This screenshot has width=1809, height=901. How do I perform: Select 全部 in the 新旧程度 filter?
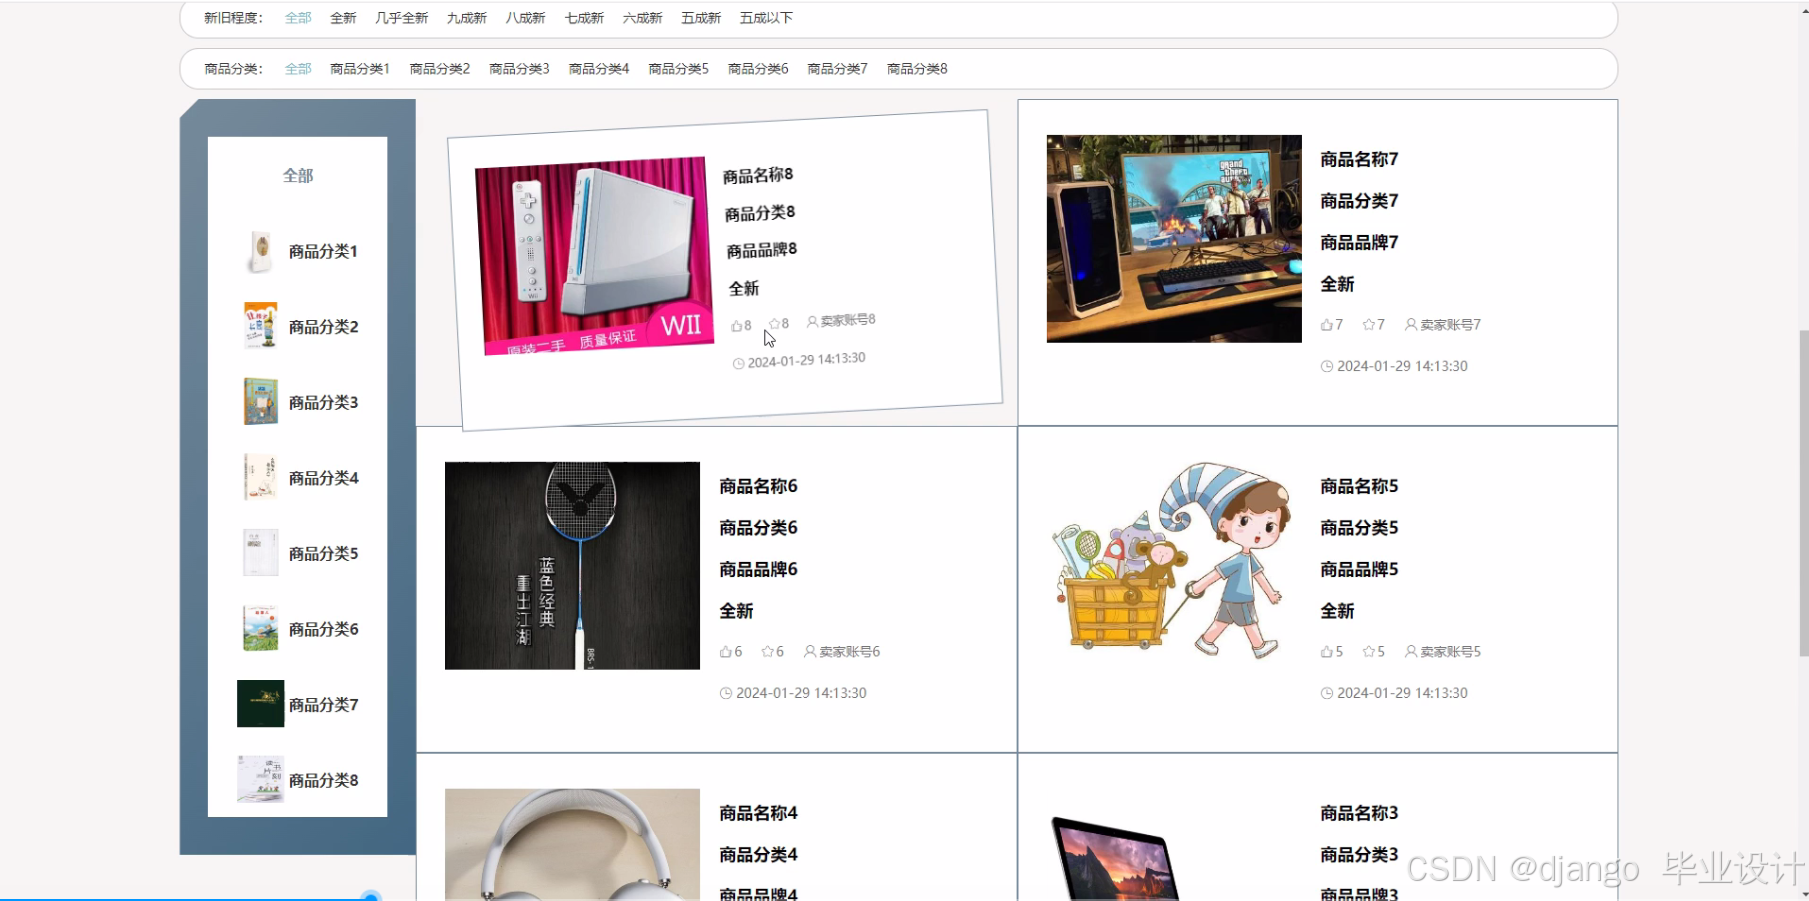[298, 18]
